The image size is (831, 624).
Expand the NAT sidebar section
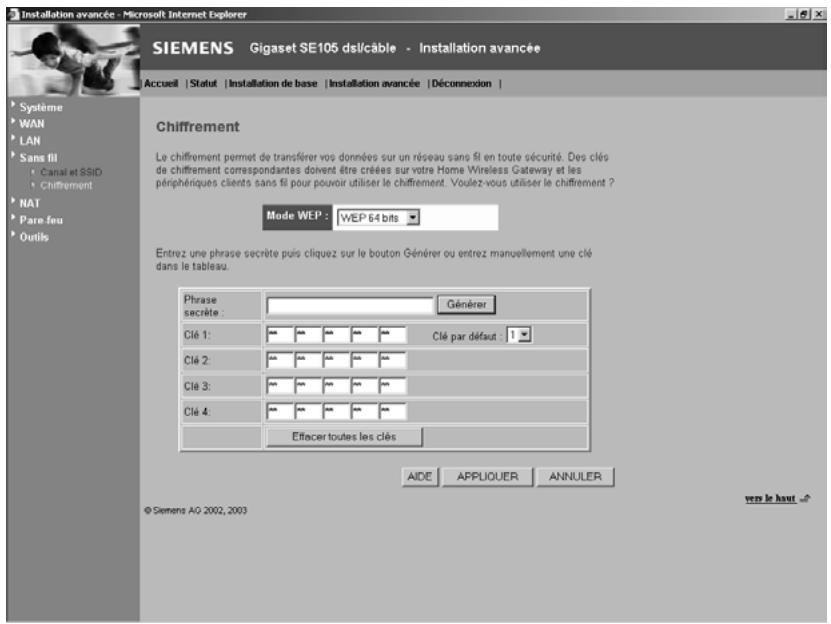[x=30, y=204]
